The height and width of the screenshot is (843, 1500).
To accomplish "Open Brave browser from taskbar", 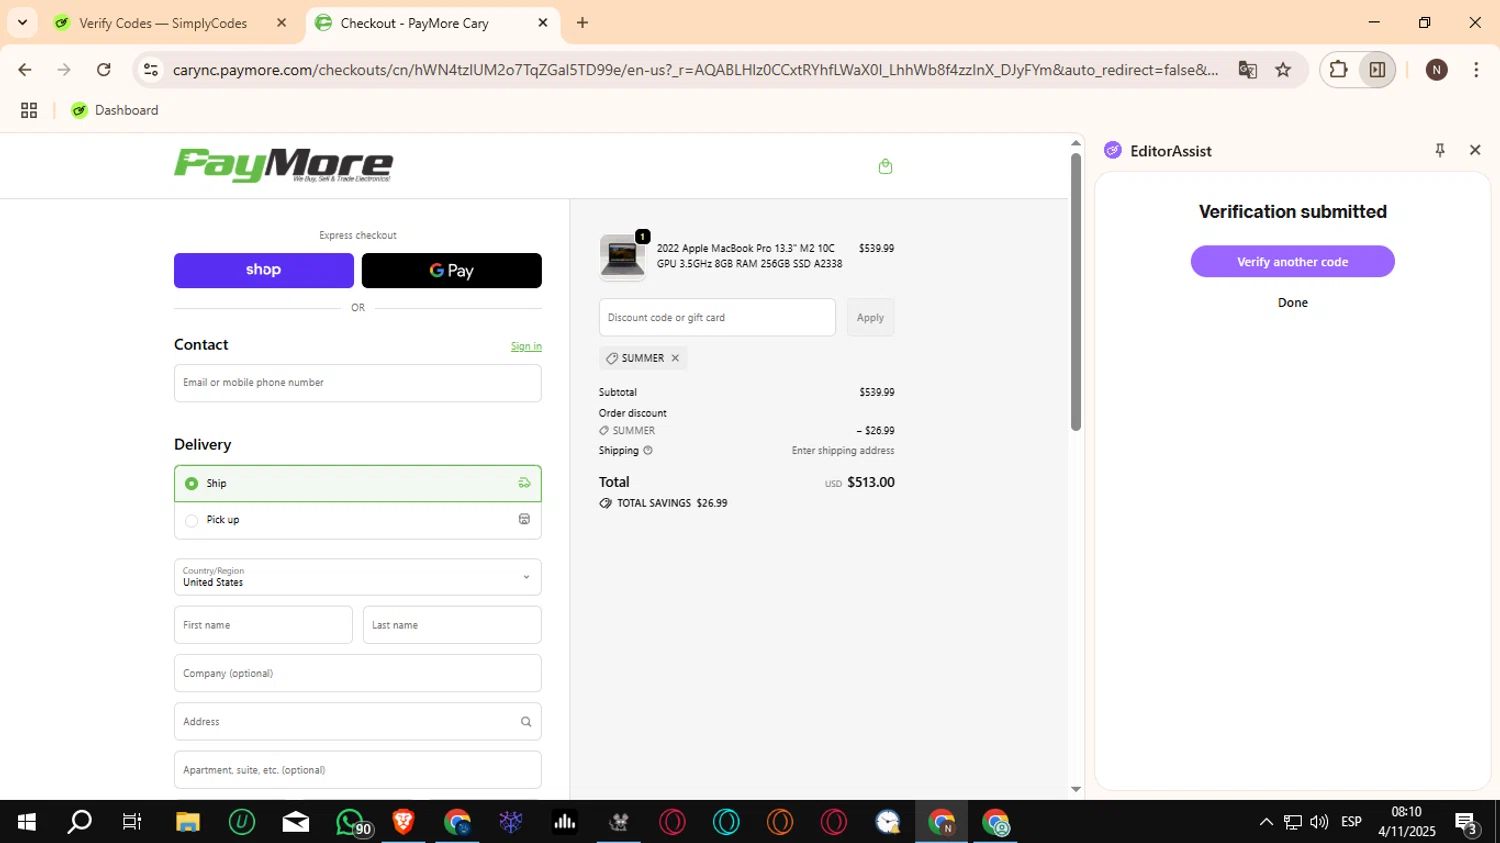I will pyautogui.click(x=404, y=822).
